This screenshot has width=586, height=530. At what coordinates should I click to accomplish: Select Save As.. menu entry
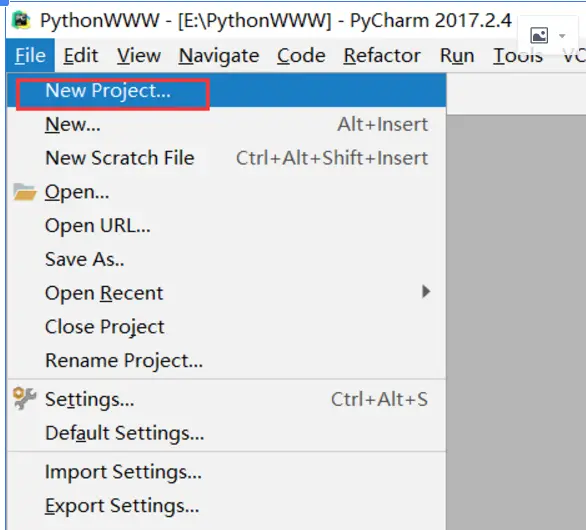226,259
